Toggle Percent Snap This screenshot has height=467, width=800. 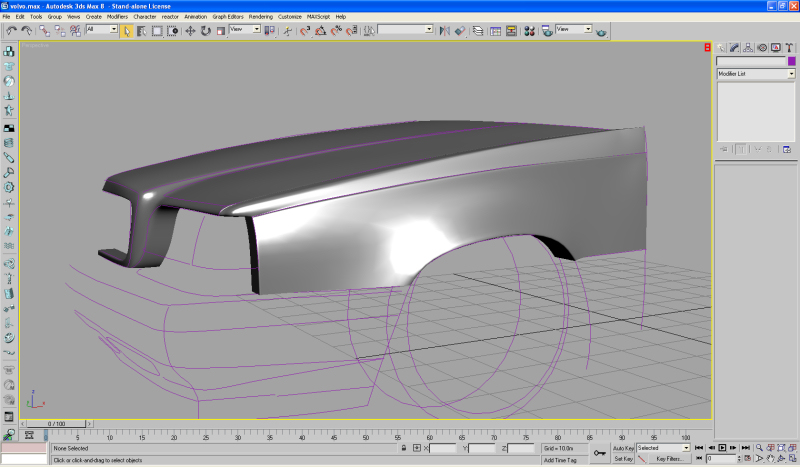pos(336,31)
